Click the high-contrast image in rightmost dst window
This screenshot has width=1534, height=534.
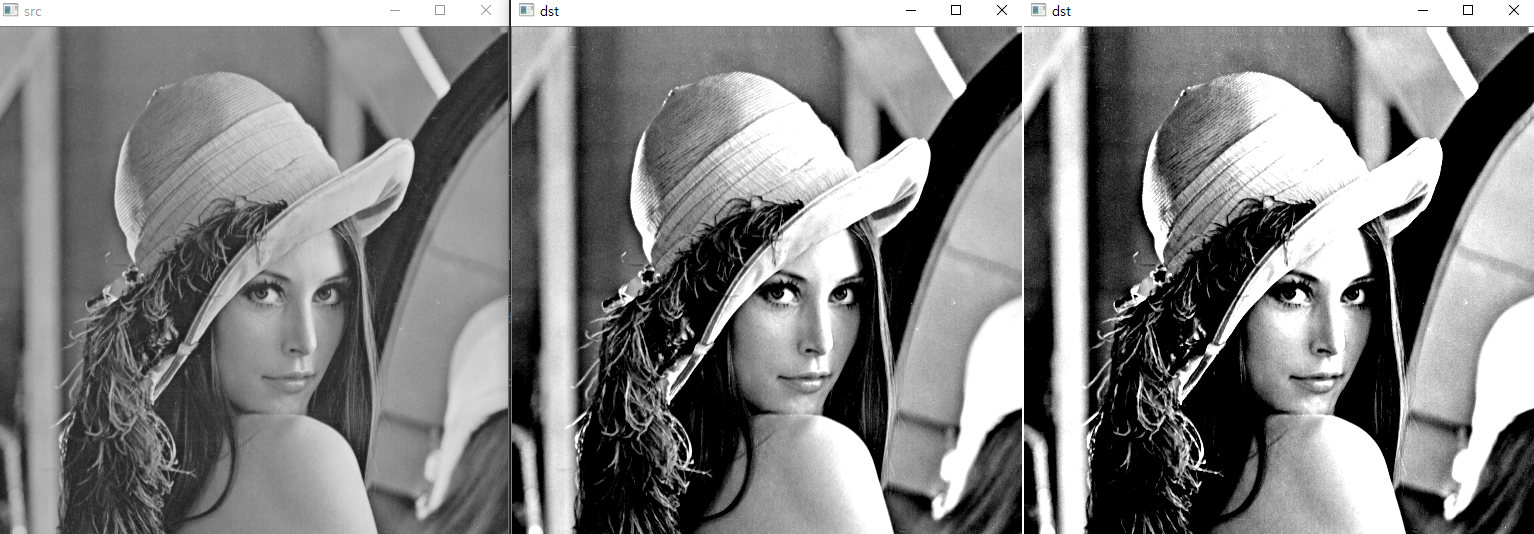point(1280,280)
